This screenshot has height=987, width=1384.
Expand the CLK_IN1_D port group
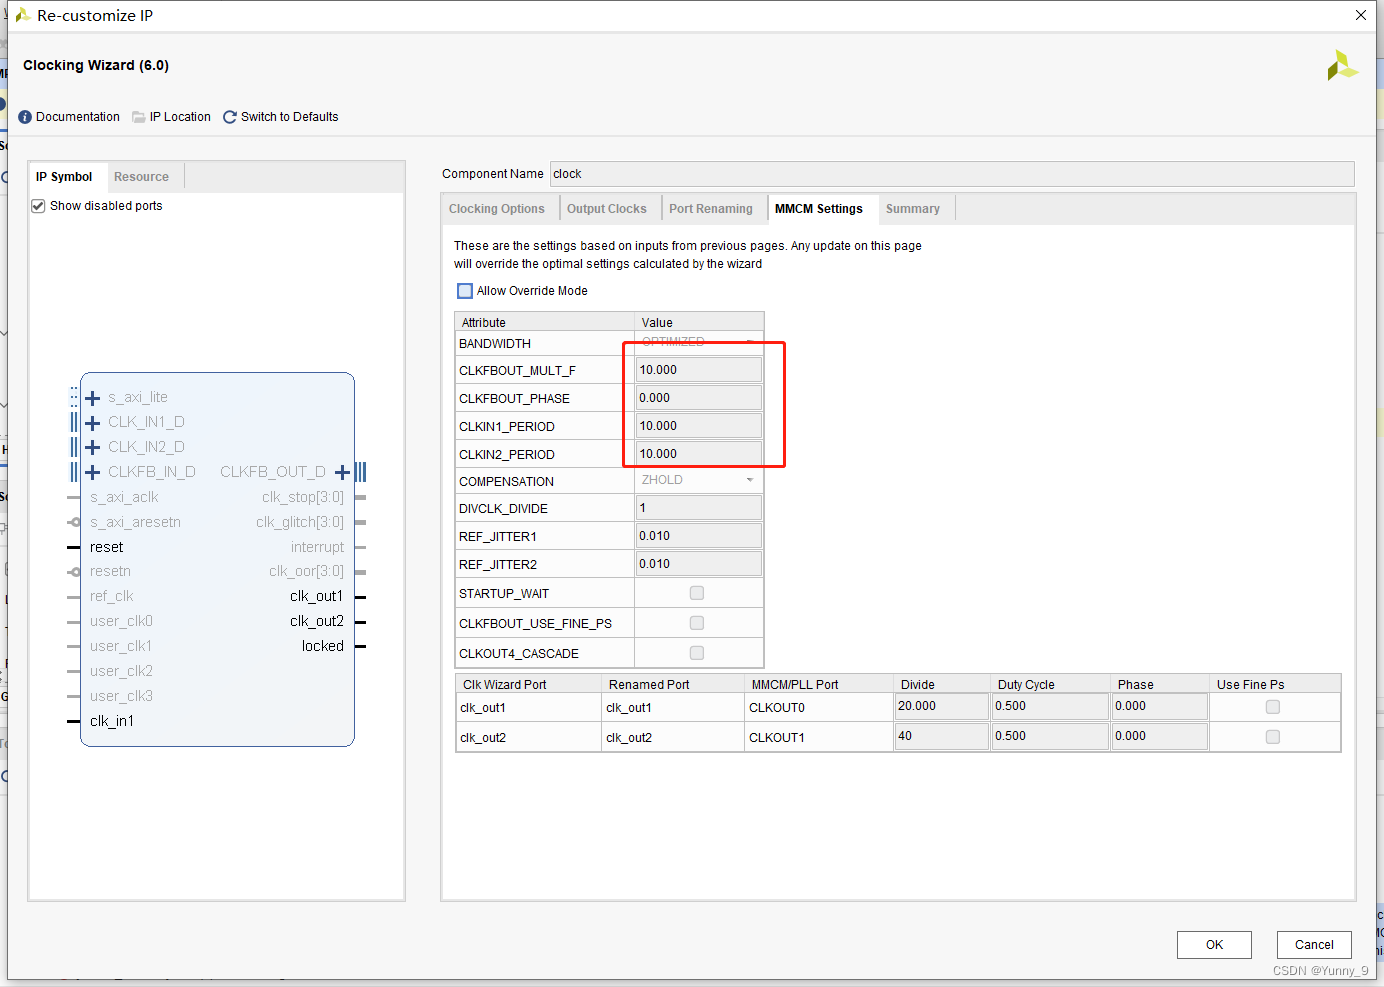tap(92, 421)
